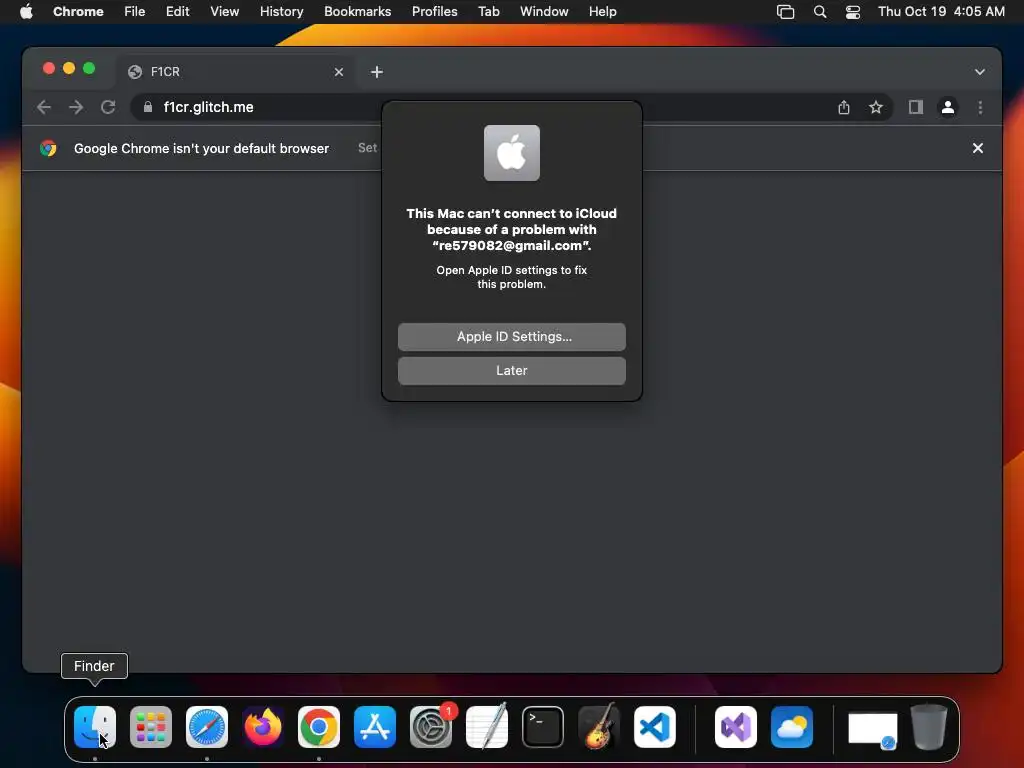Select the F1CR tab
This screenshot has height=768, width=1024.
[235, 72]
